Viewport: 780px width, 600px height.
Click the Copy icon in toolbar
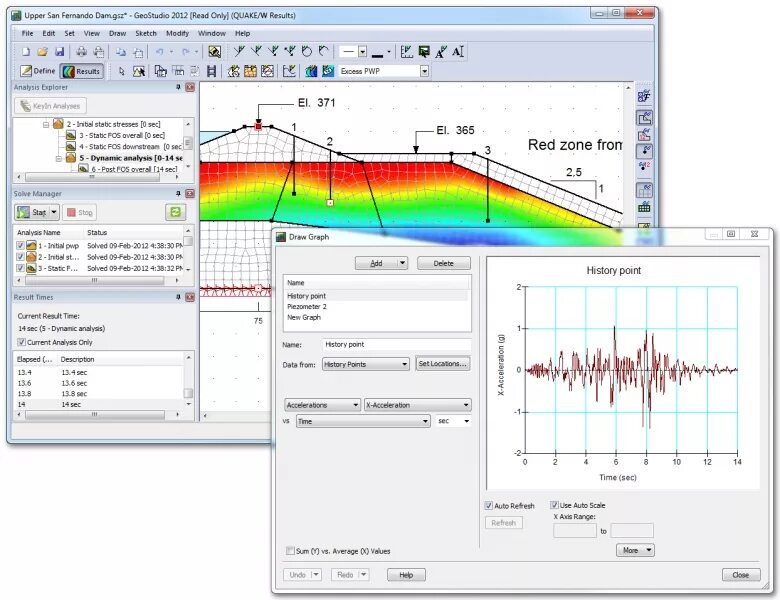121,52
